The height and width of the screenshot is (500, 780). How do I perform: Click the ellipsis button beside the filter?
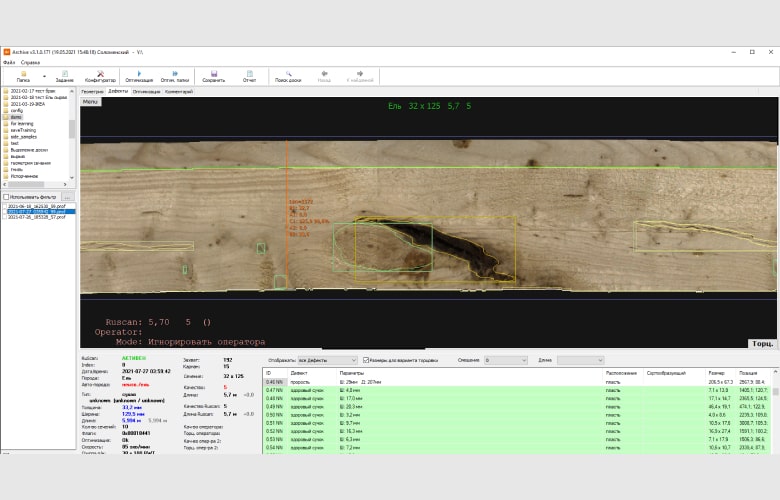[x=68, y=197]
